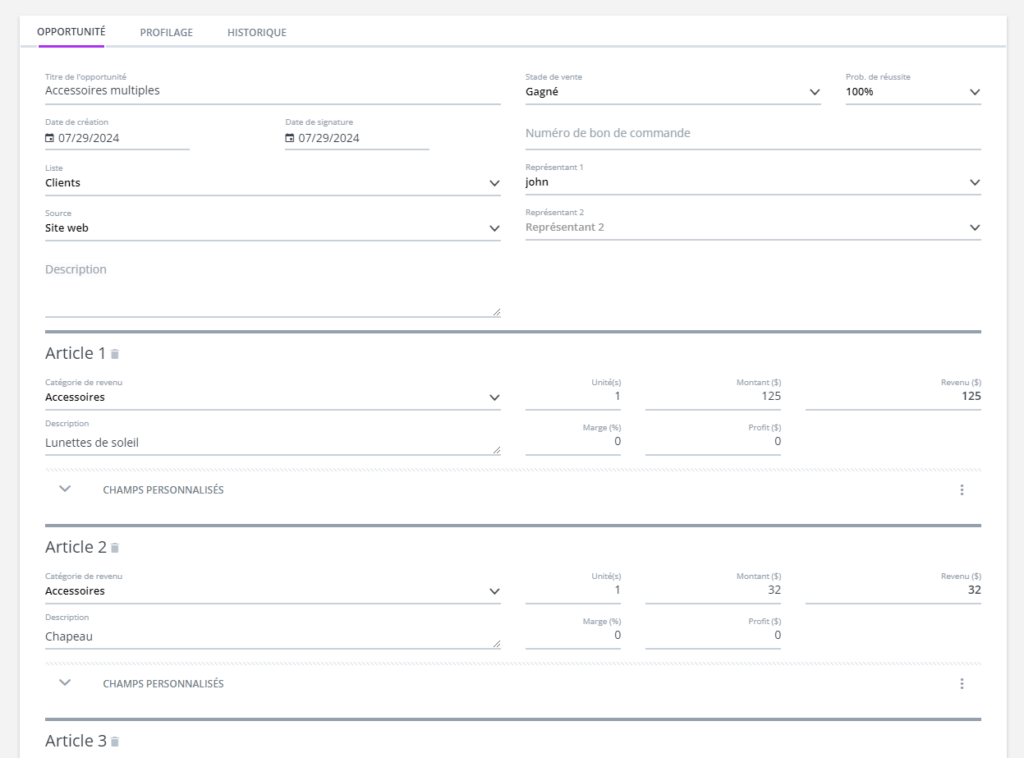This screenshot has width=1024, height=758.
Task: Delete Article 1 using trash icon
Action: (x=115, y=354)
